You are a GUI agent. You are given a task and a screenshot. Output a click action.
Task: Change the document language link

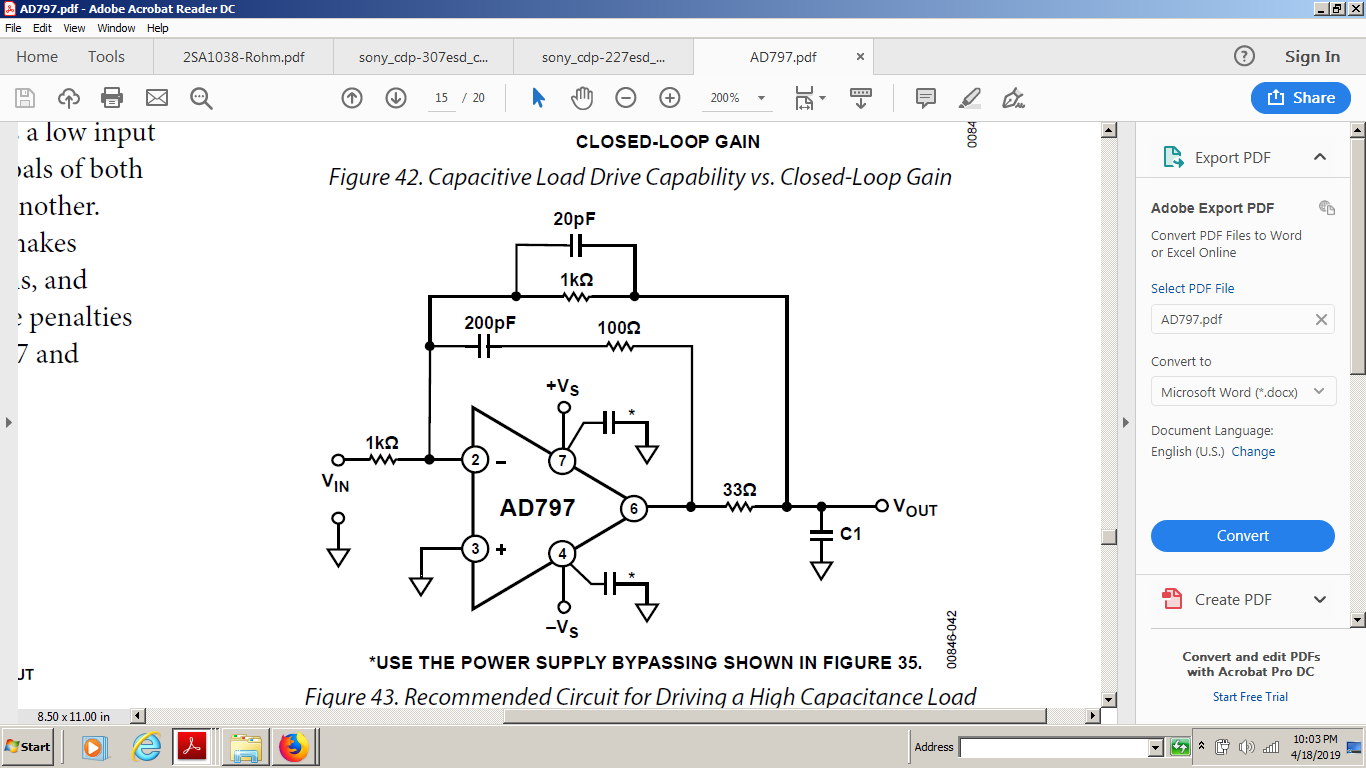[x=1253, y=452]
